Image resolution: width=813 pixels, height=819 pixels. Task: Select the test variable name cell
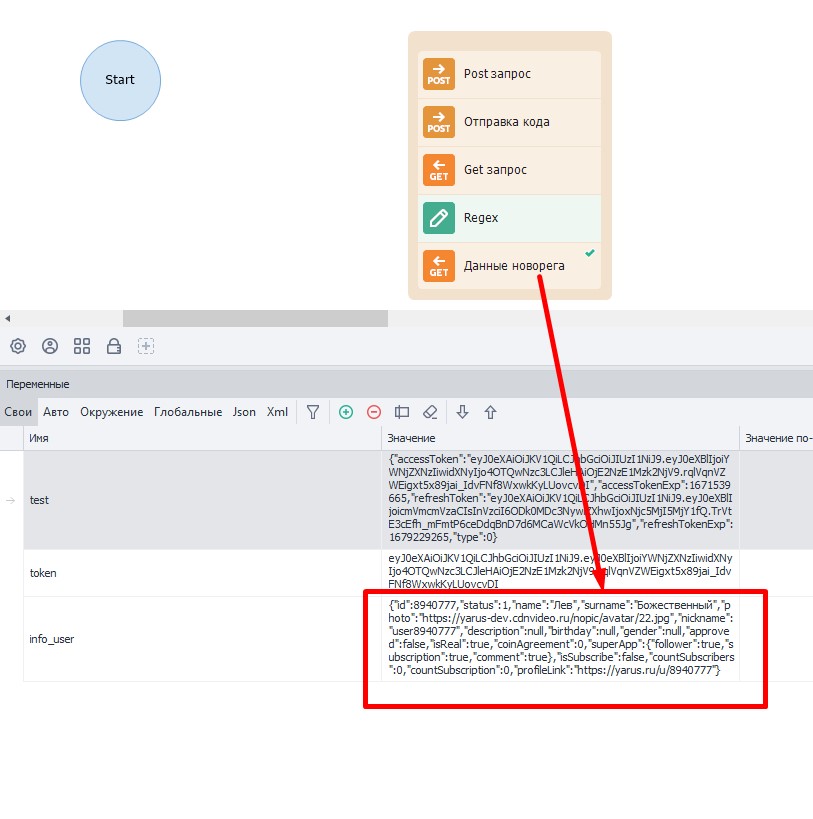[203, 500]
